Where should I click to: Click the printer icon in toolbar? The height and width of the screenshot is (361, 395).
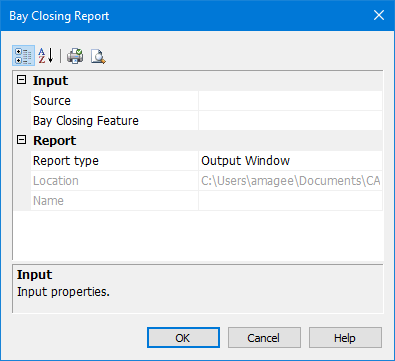75,56
